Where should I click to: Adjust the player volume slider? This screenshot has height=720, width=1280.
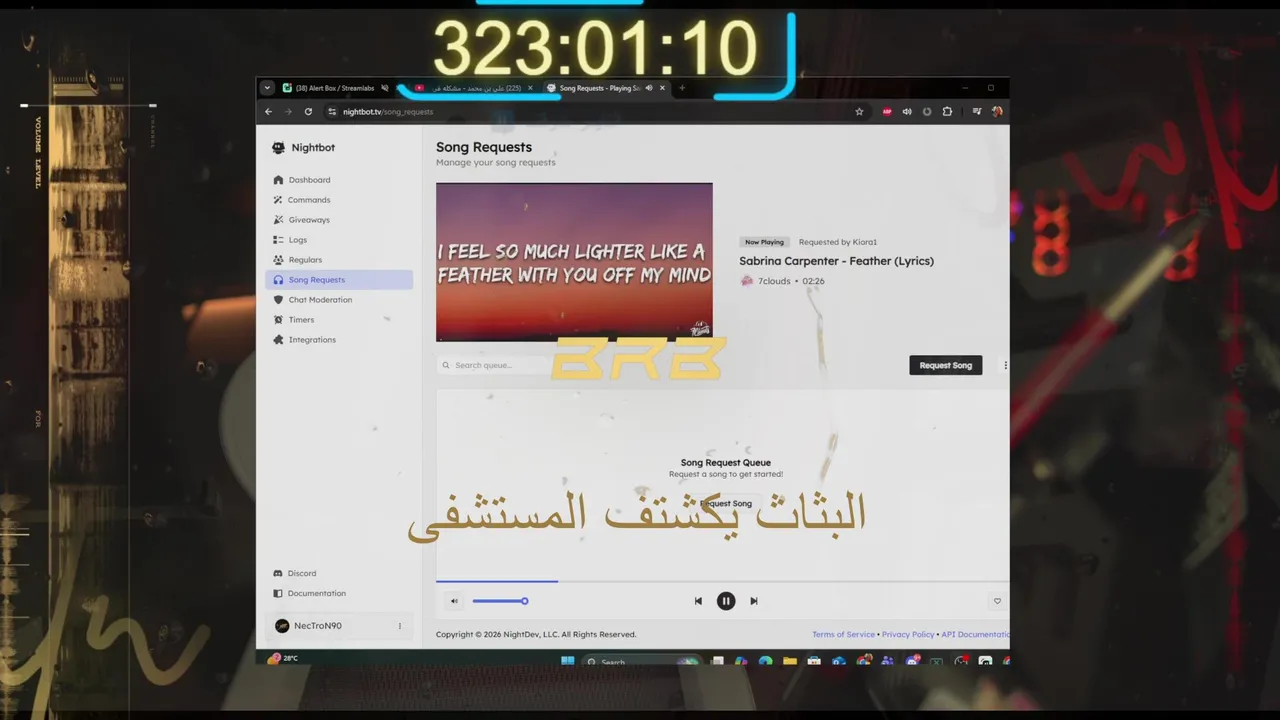click(x=500, y=601)
